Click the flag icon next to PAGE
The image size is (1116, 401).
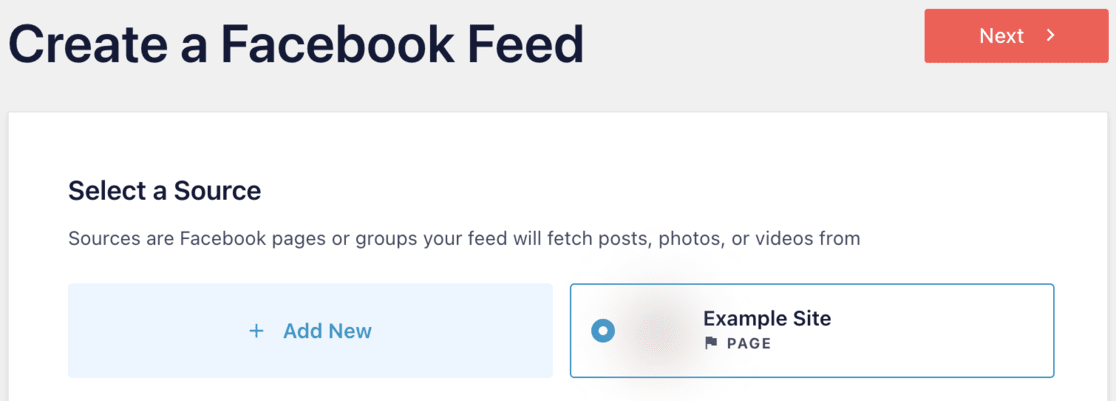click(711, 343)
